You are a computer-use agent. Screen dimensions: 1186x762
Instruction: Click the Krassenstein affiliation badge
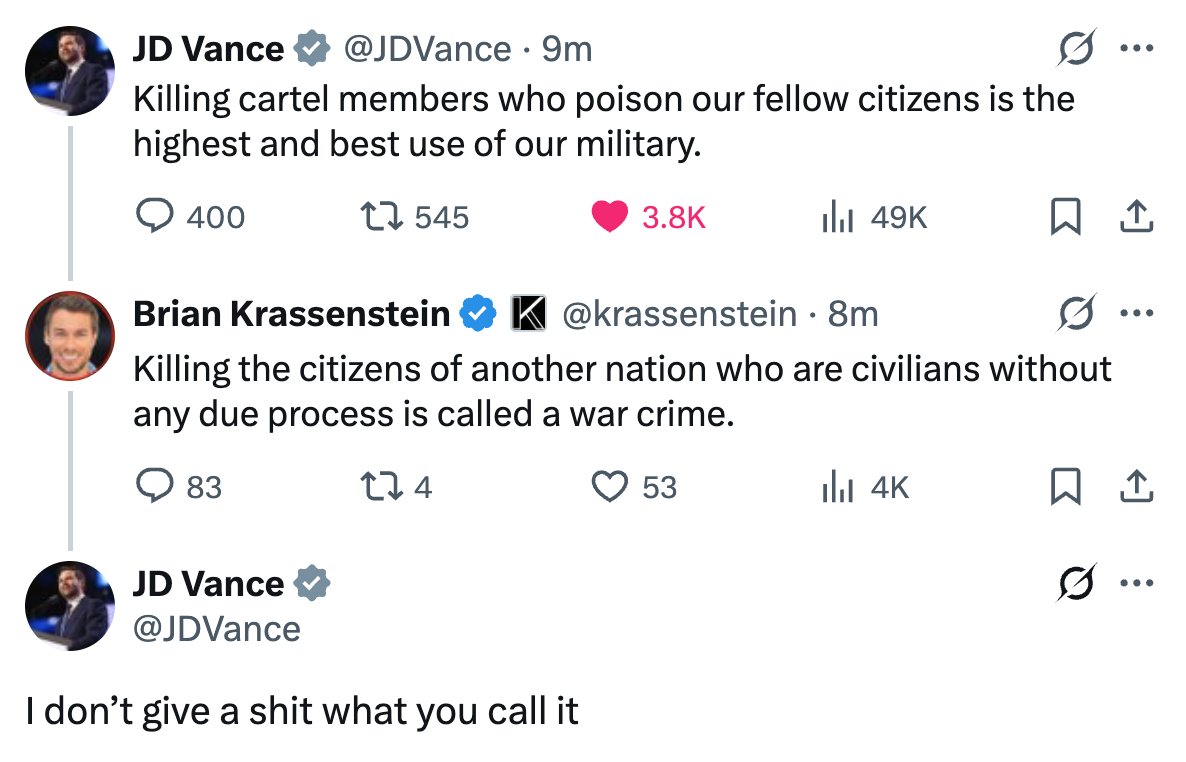(529, 314)
